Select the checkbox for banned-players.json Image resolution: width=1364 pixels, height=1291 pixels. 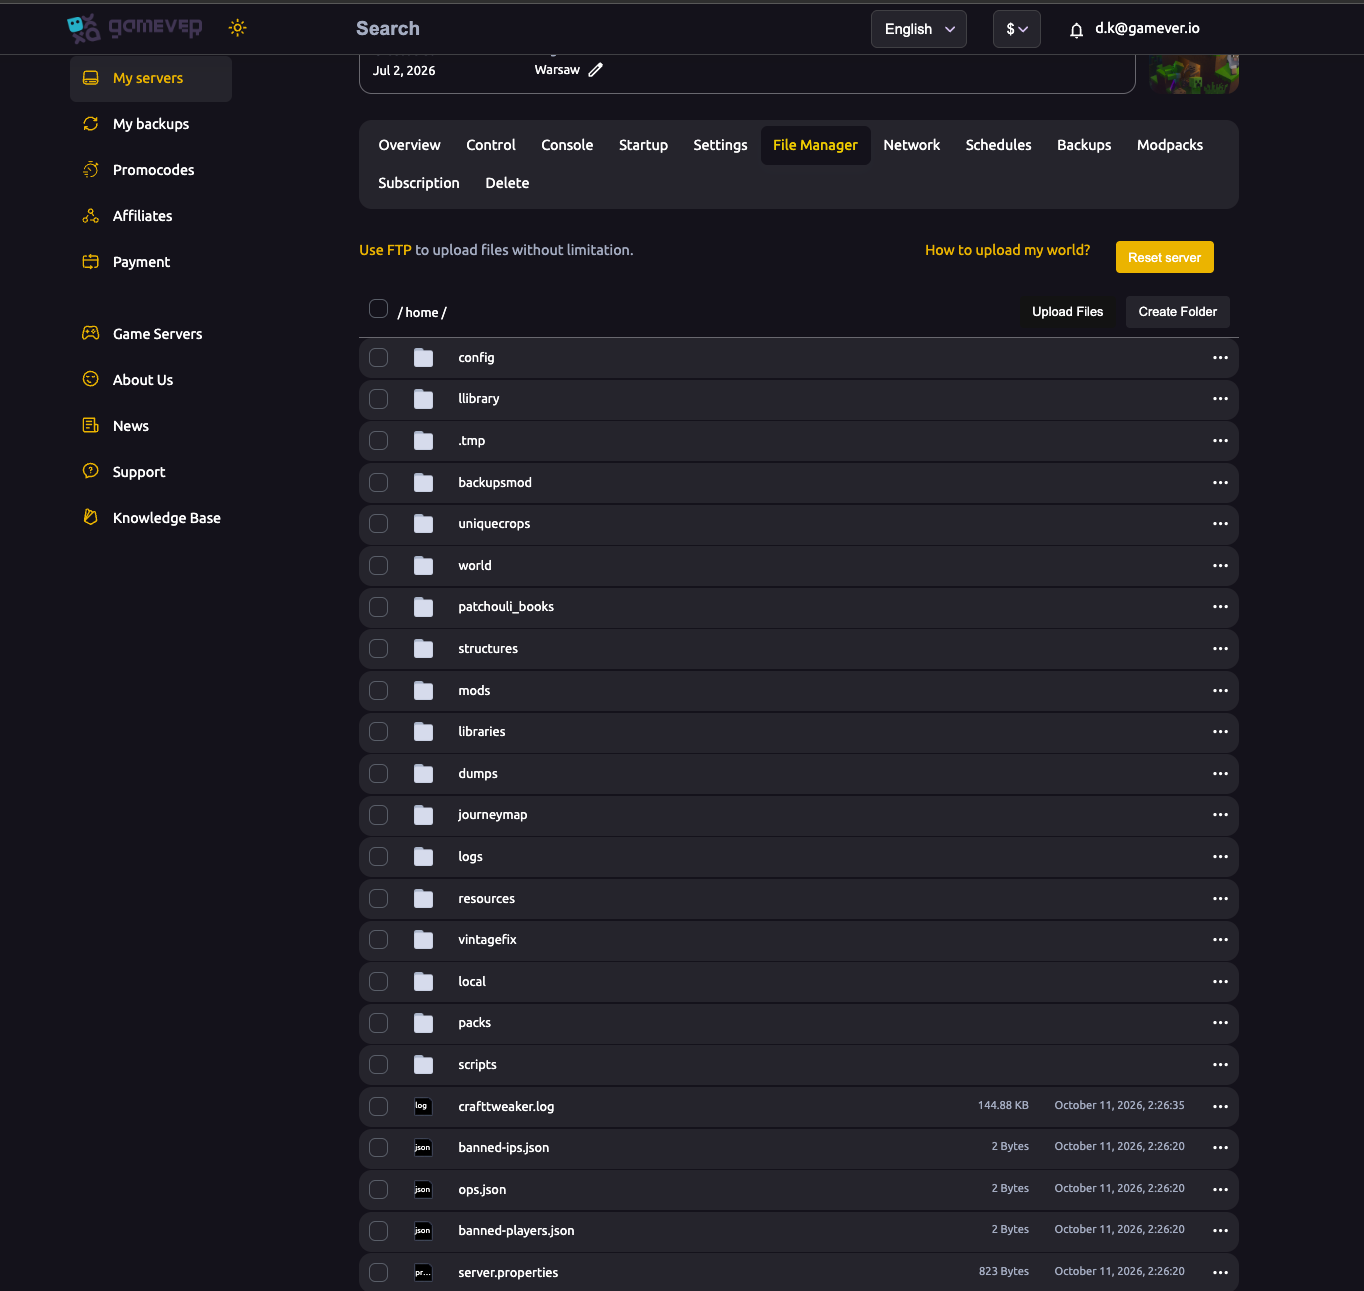[x=378, y=1231]
